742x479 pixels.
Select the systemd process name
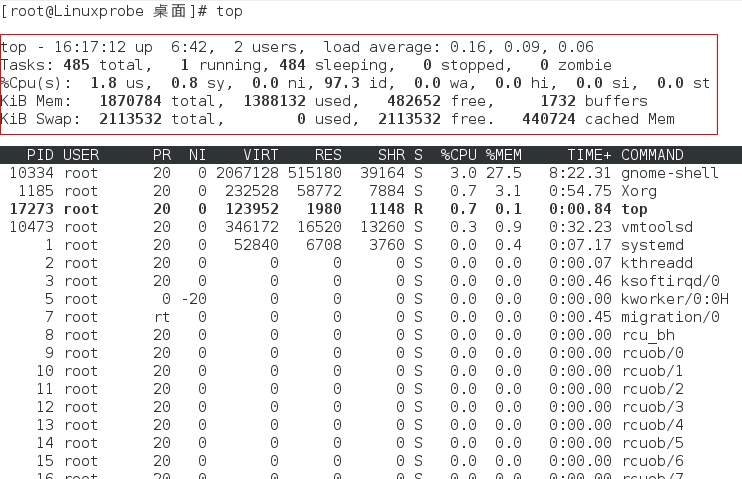[x=652, y=245]
